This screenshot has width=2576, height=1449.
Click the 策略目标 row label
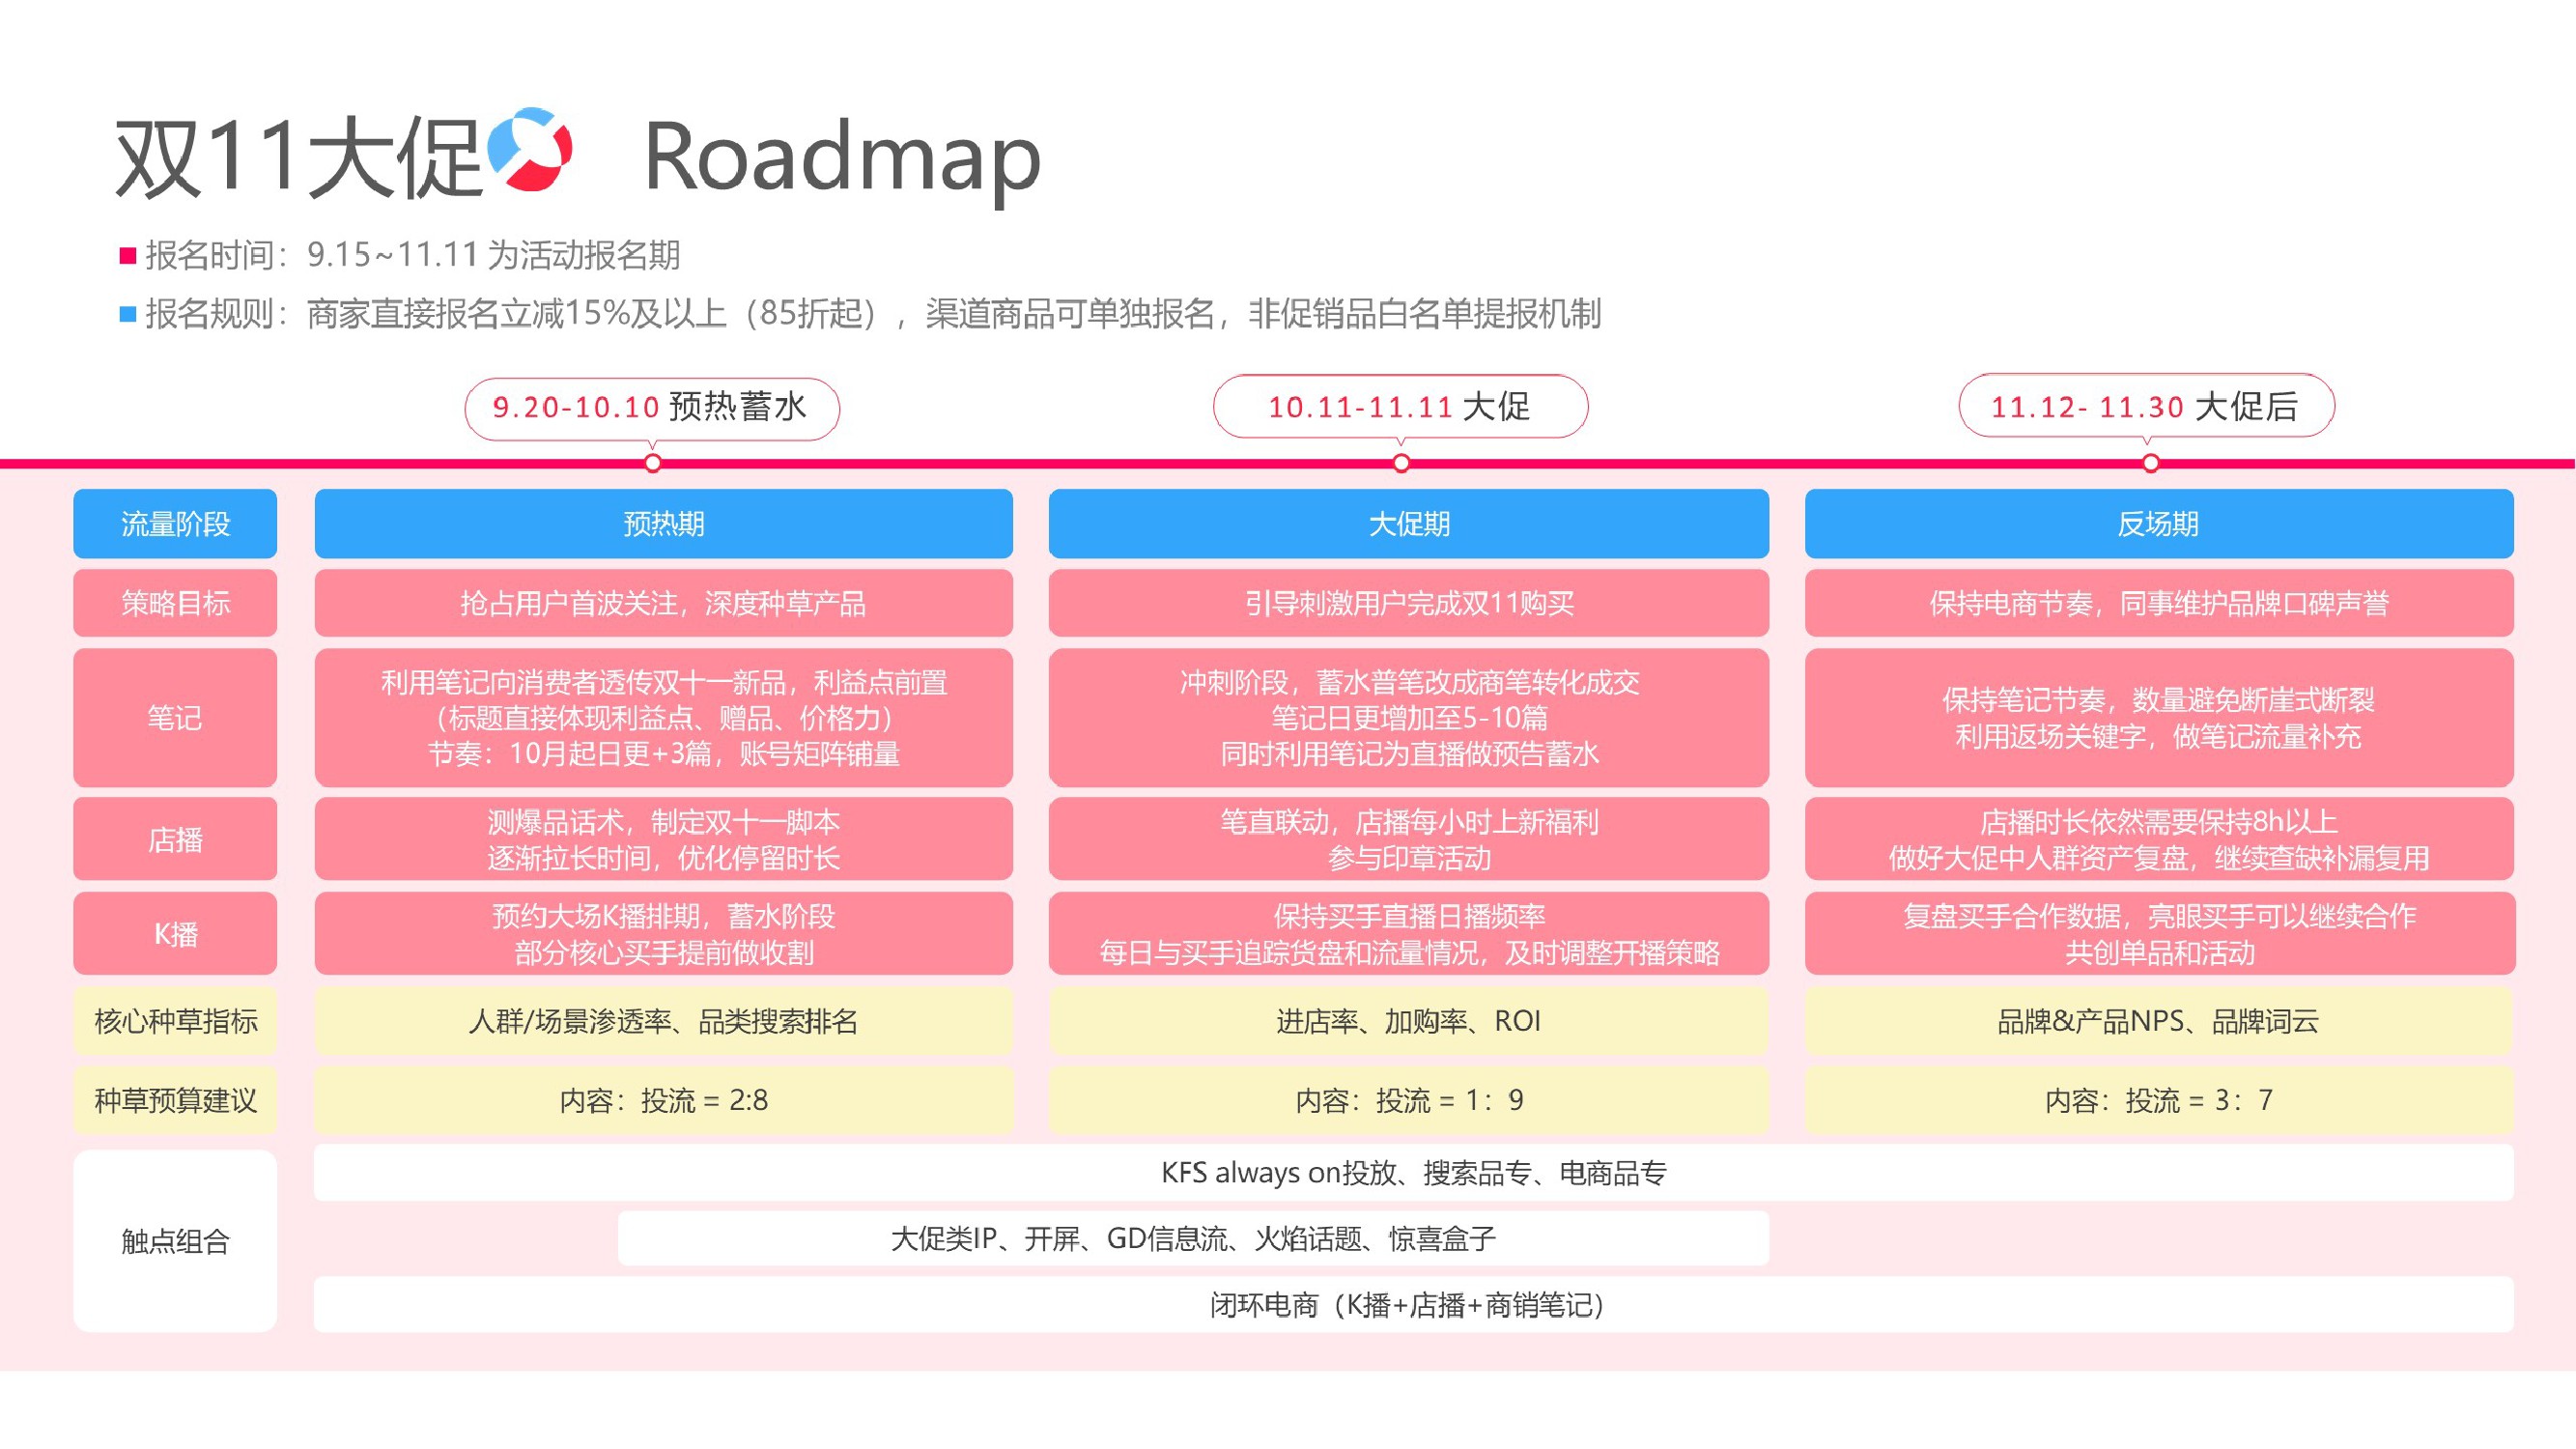175,603
